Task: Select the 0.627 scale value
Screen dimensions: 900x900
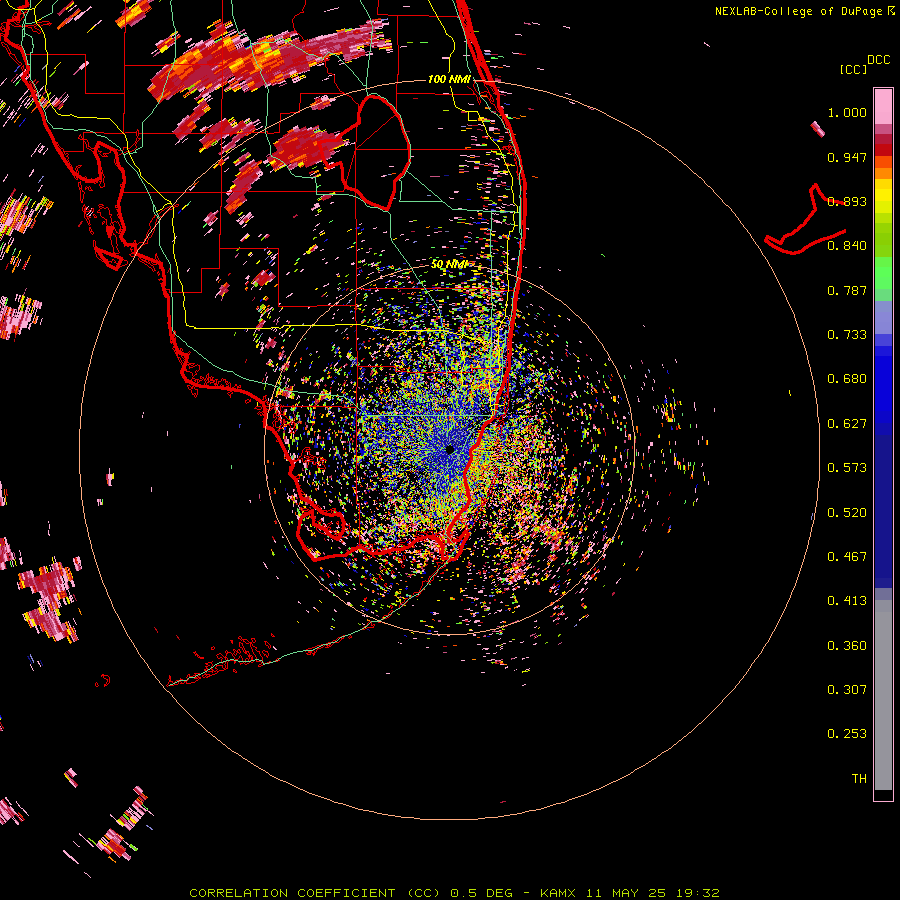Action: click(x=847, y=424)
